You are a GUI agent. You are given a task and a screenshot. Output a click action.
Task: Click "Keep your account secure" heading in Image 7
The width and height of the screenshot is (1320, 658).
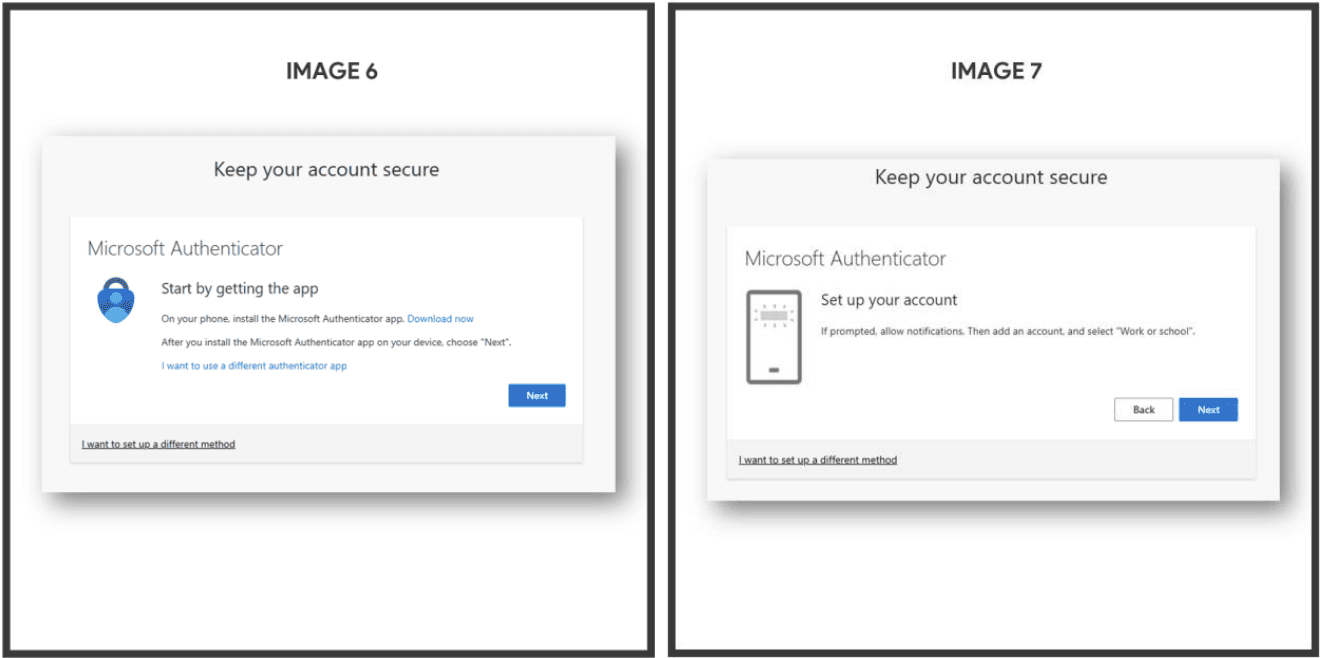[x=991, y=177]
